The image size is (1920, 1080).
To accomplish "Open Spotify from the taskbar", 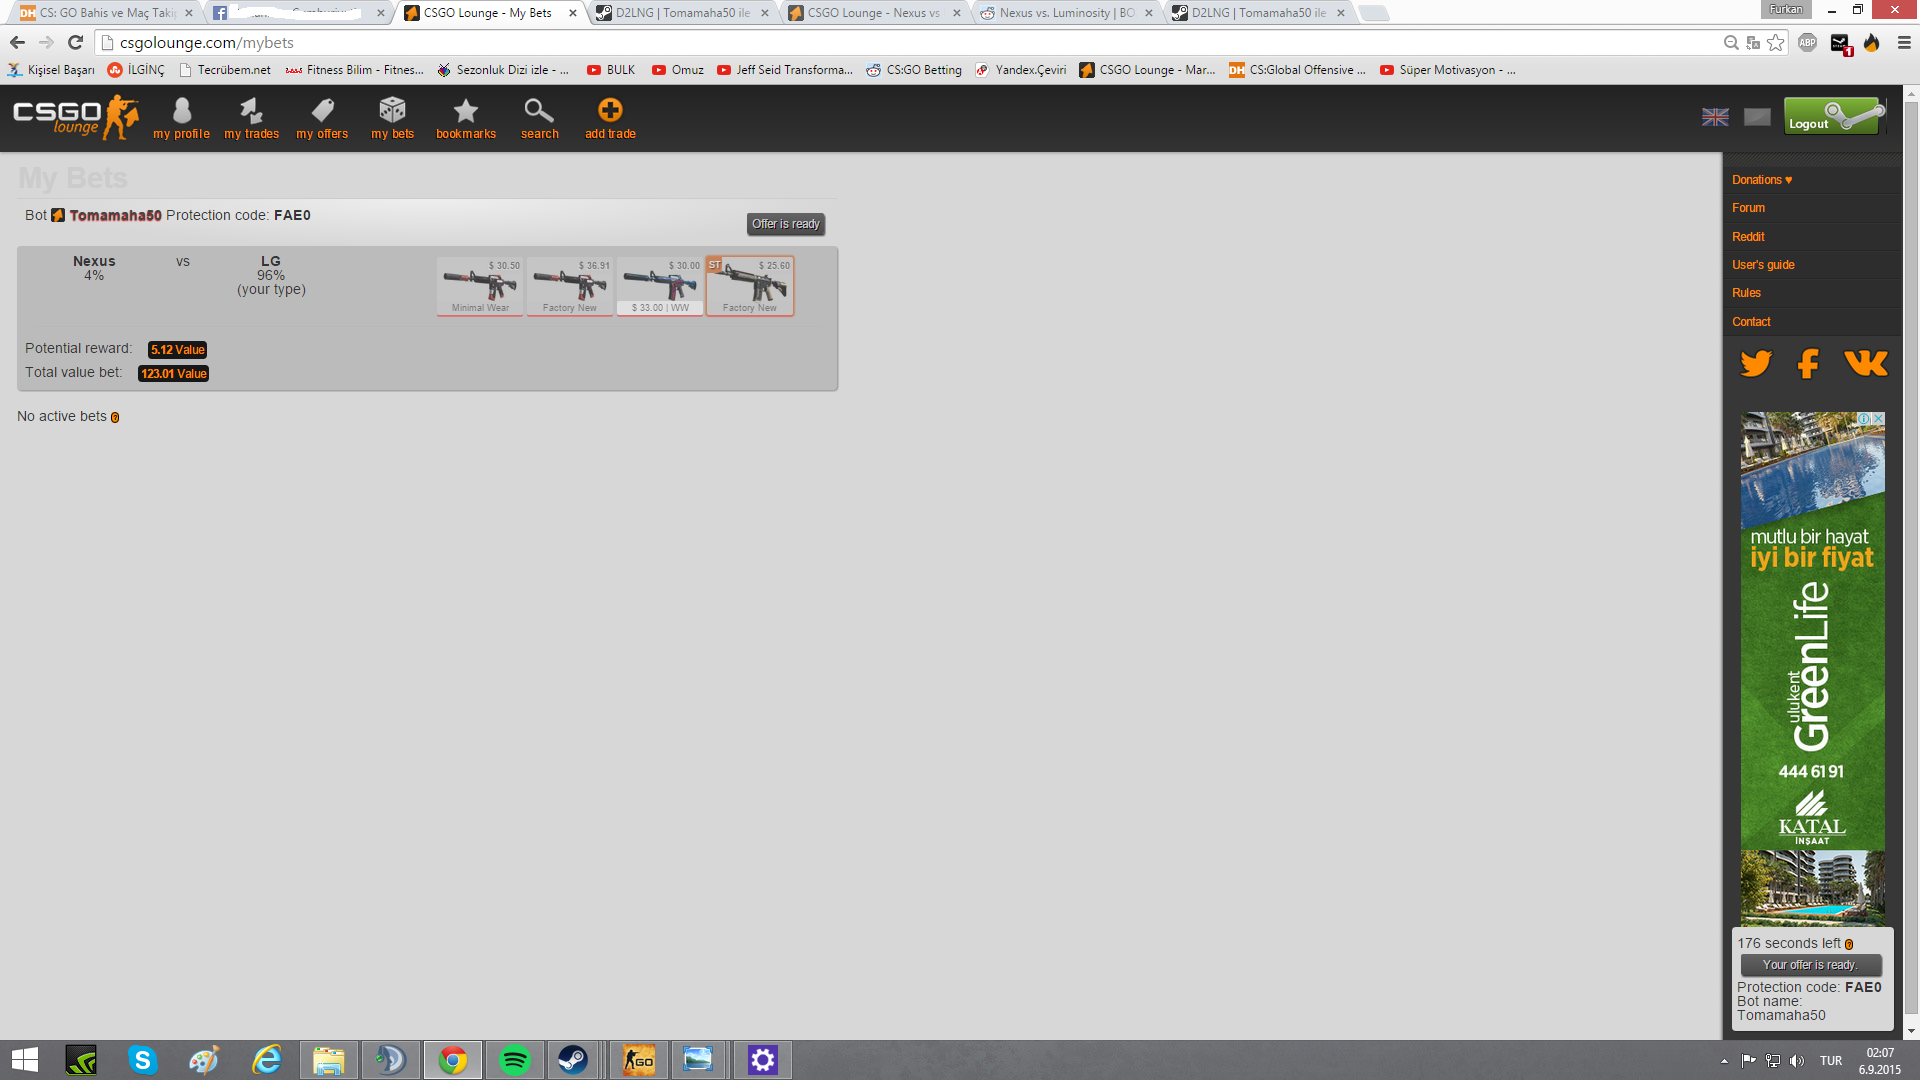I will 515,1060.
